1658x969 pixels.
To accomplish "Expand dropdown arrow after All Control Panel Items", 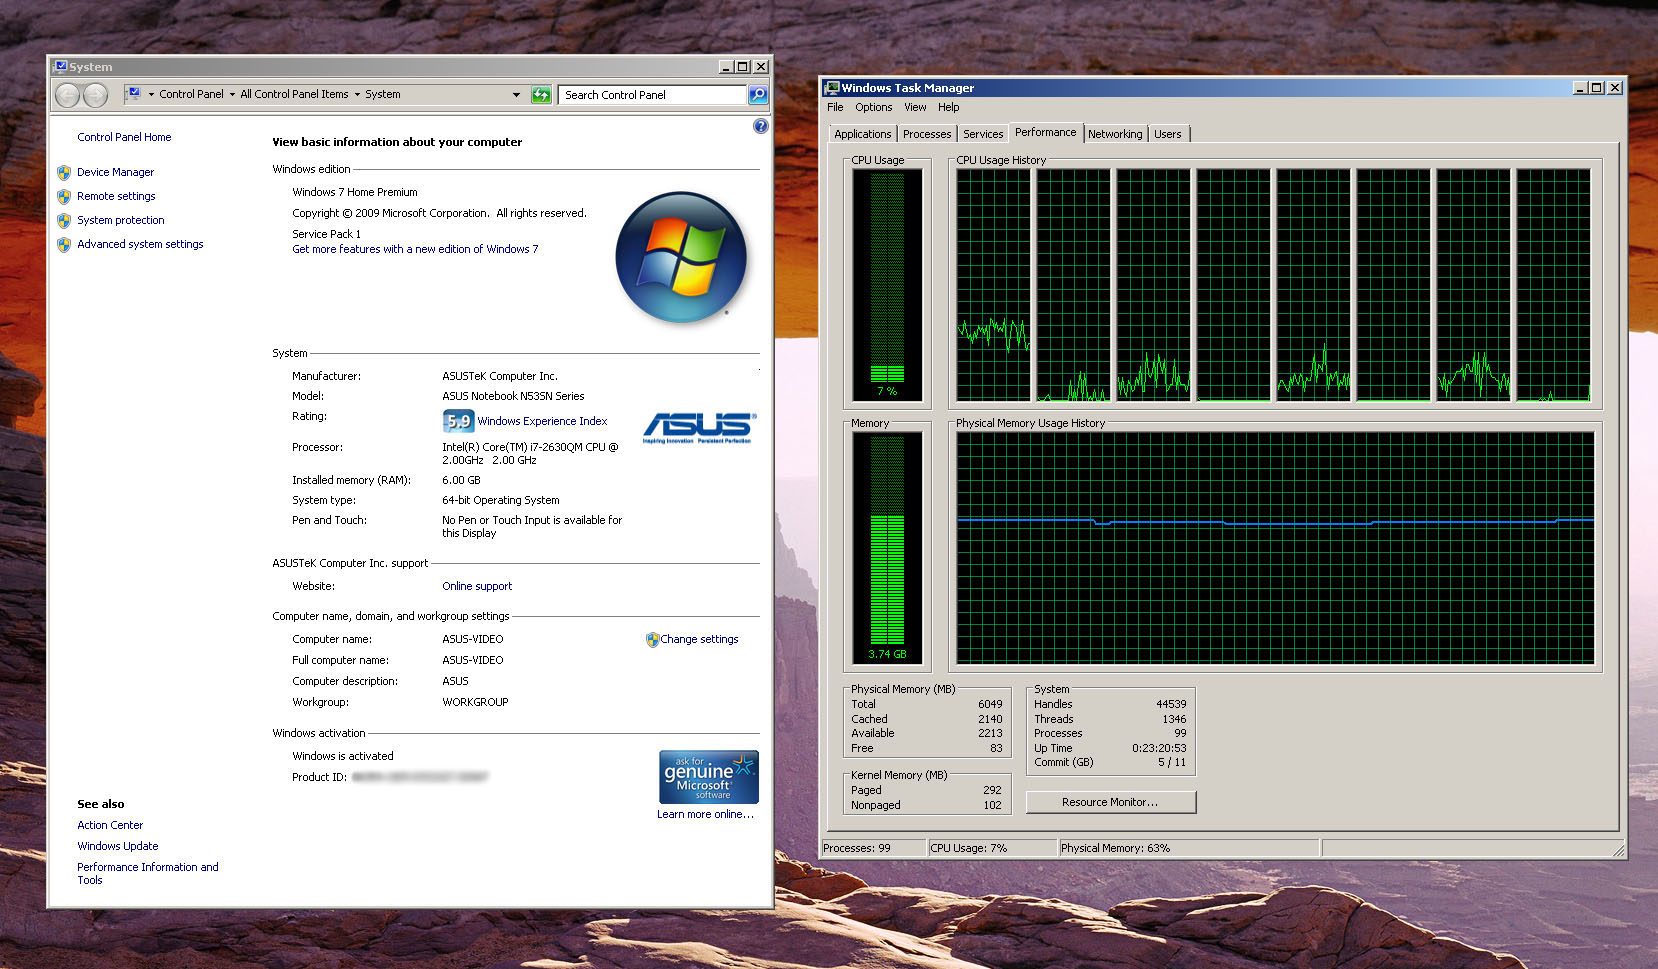I will point(357,95).
